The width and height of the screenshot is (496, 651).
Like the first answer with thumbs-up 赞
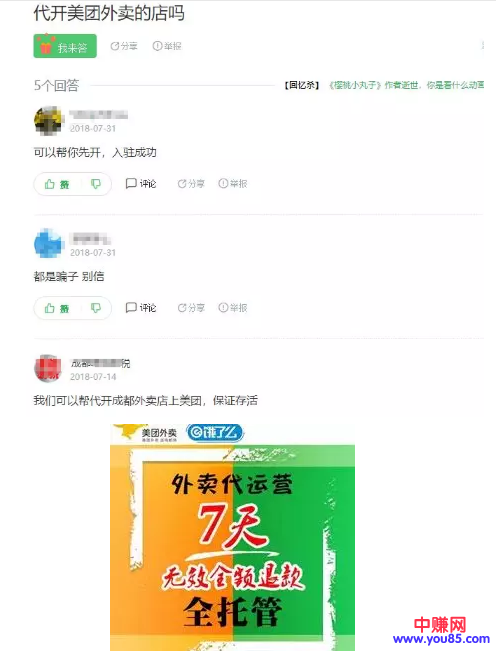[57, 184]
